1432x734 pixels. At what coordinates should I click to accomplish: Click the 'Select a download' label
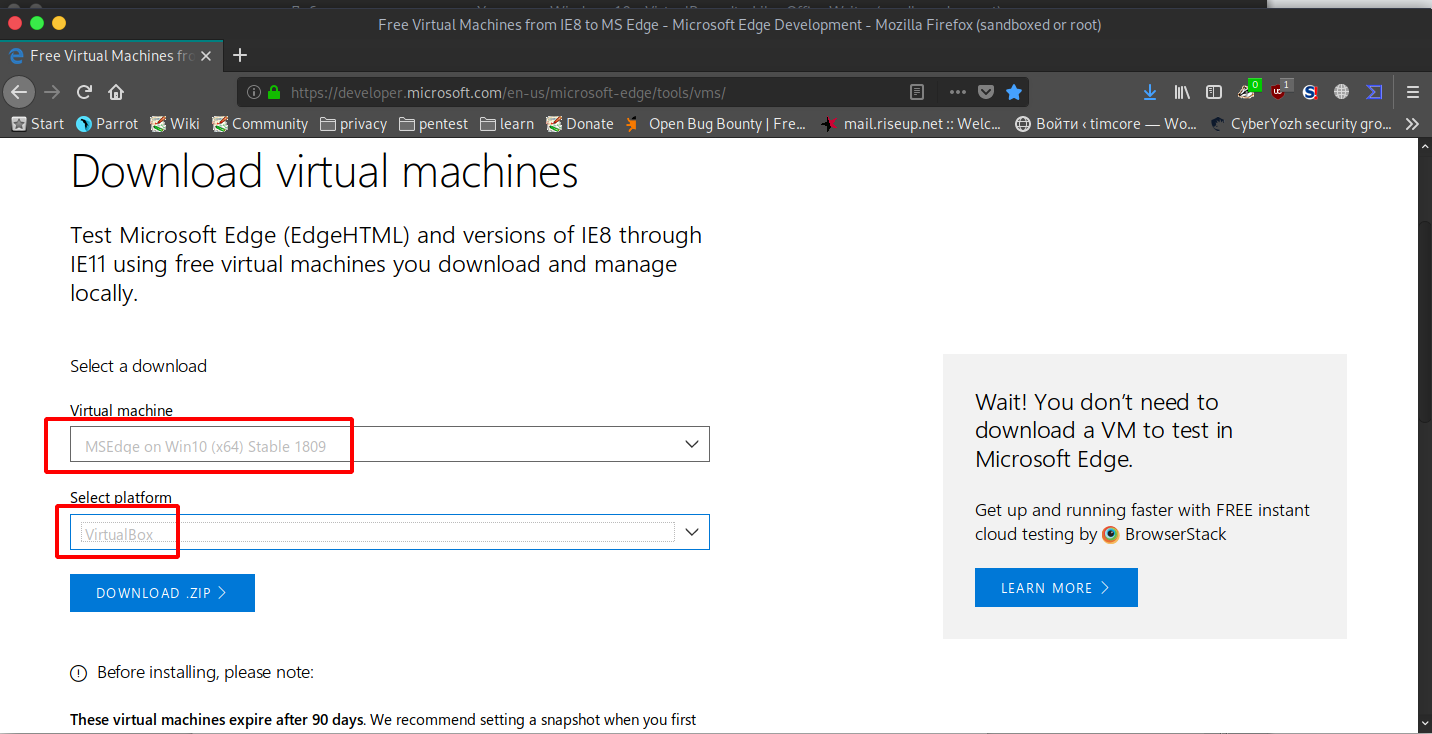tap(138, 366)
